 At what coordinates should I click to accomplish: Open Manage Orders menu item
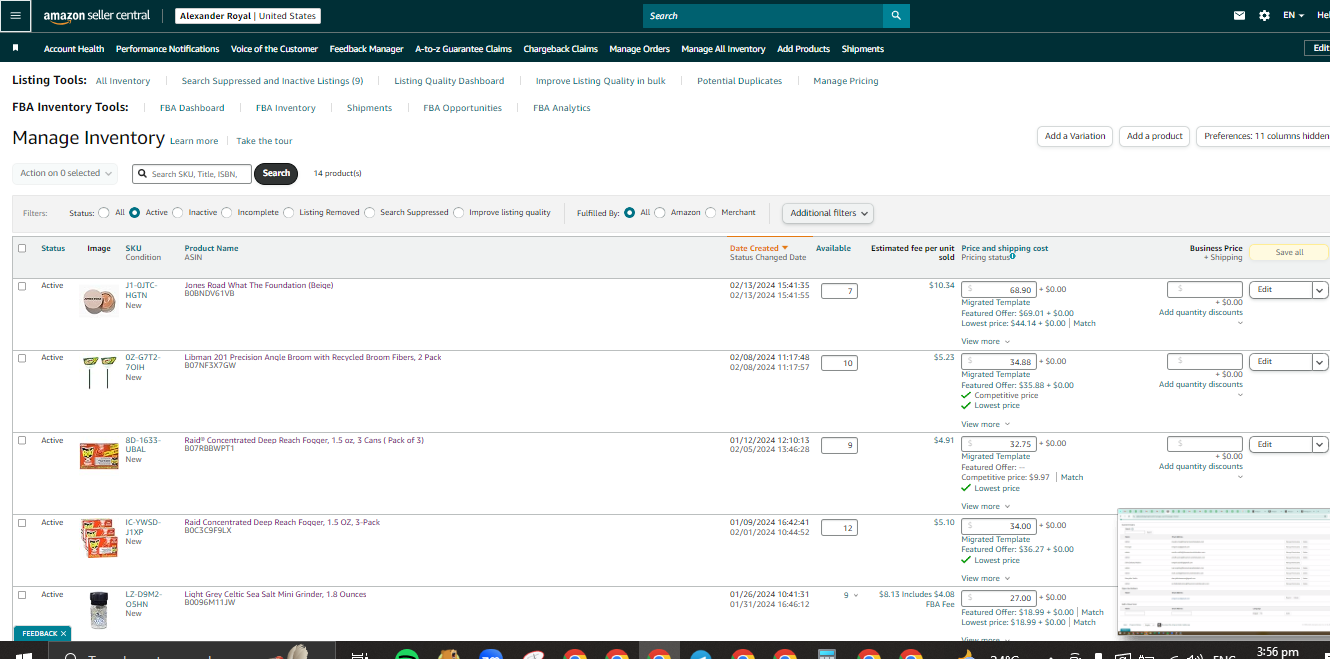(x=639, y=48)
